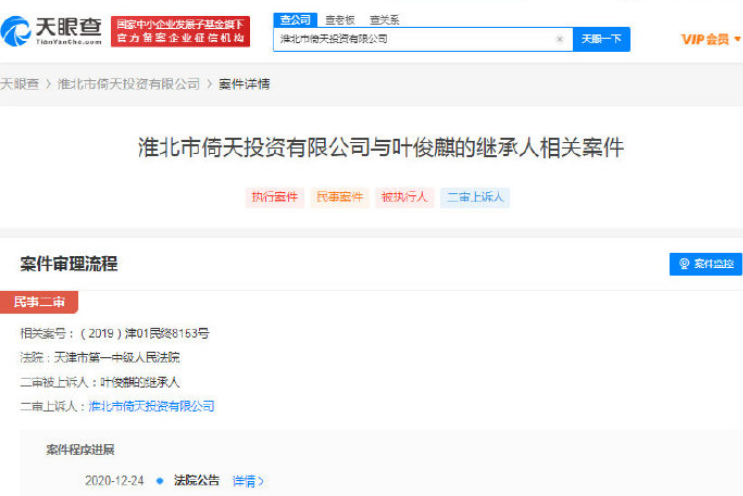Select the 二审上诉人 tag
Screen dimensions: 743x496
tap(475, 197)
